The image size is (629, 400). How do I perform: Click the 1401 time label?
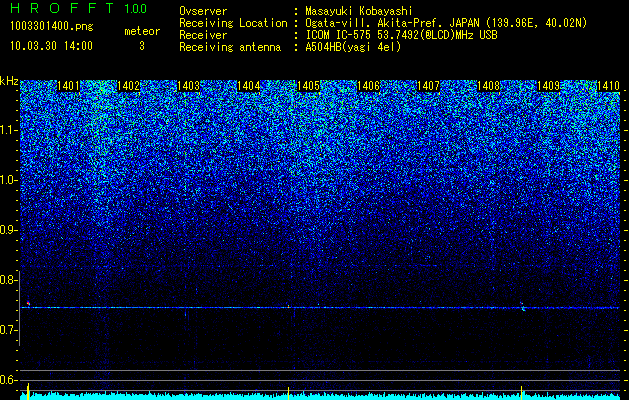(68, 86)
